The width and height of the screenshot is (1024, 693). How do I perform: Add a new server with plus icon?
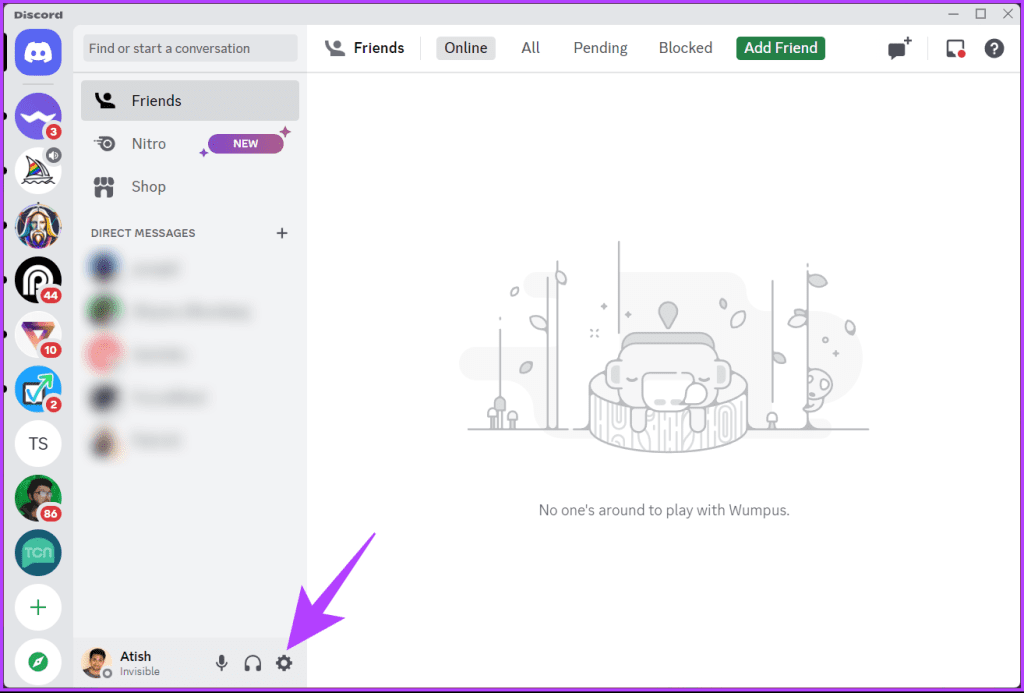pos(37,607)
